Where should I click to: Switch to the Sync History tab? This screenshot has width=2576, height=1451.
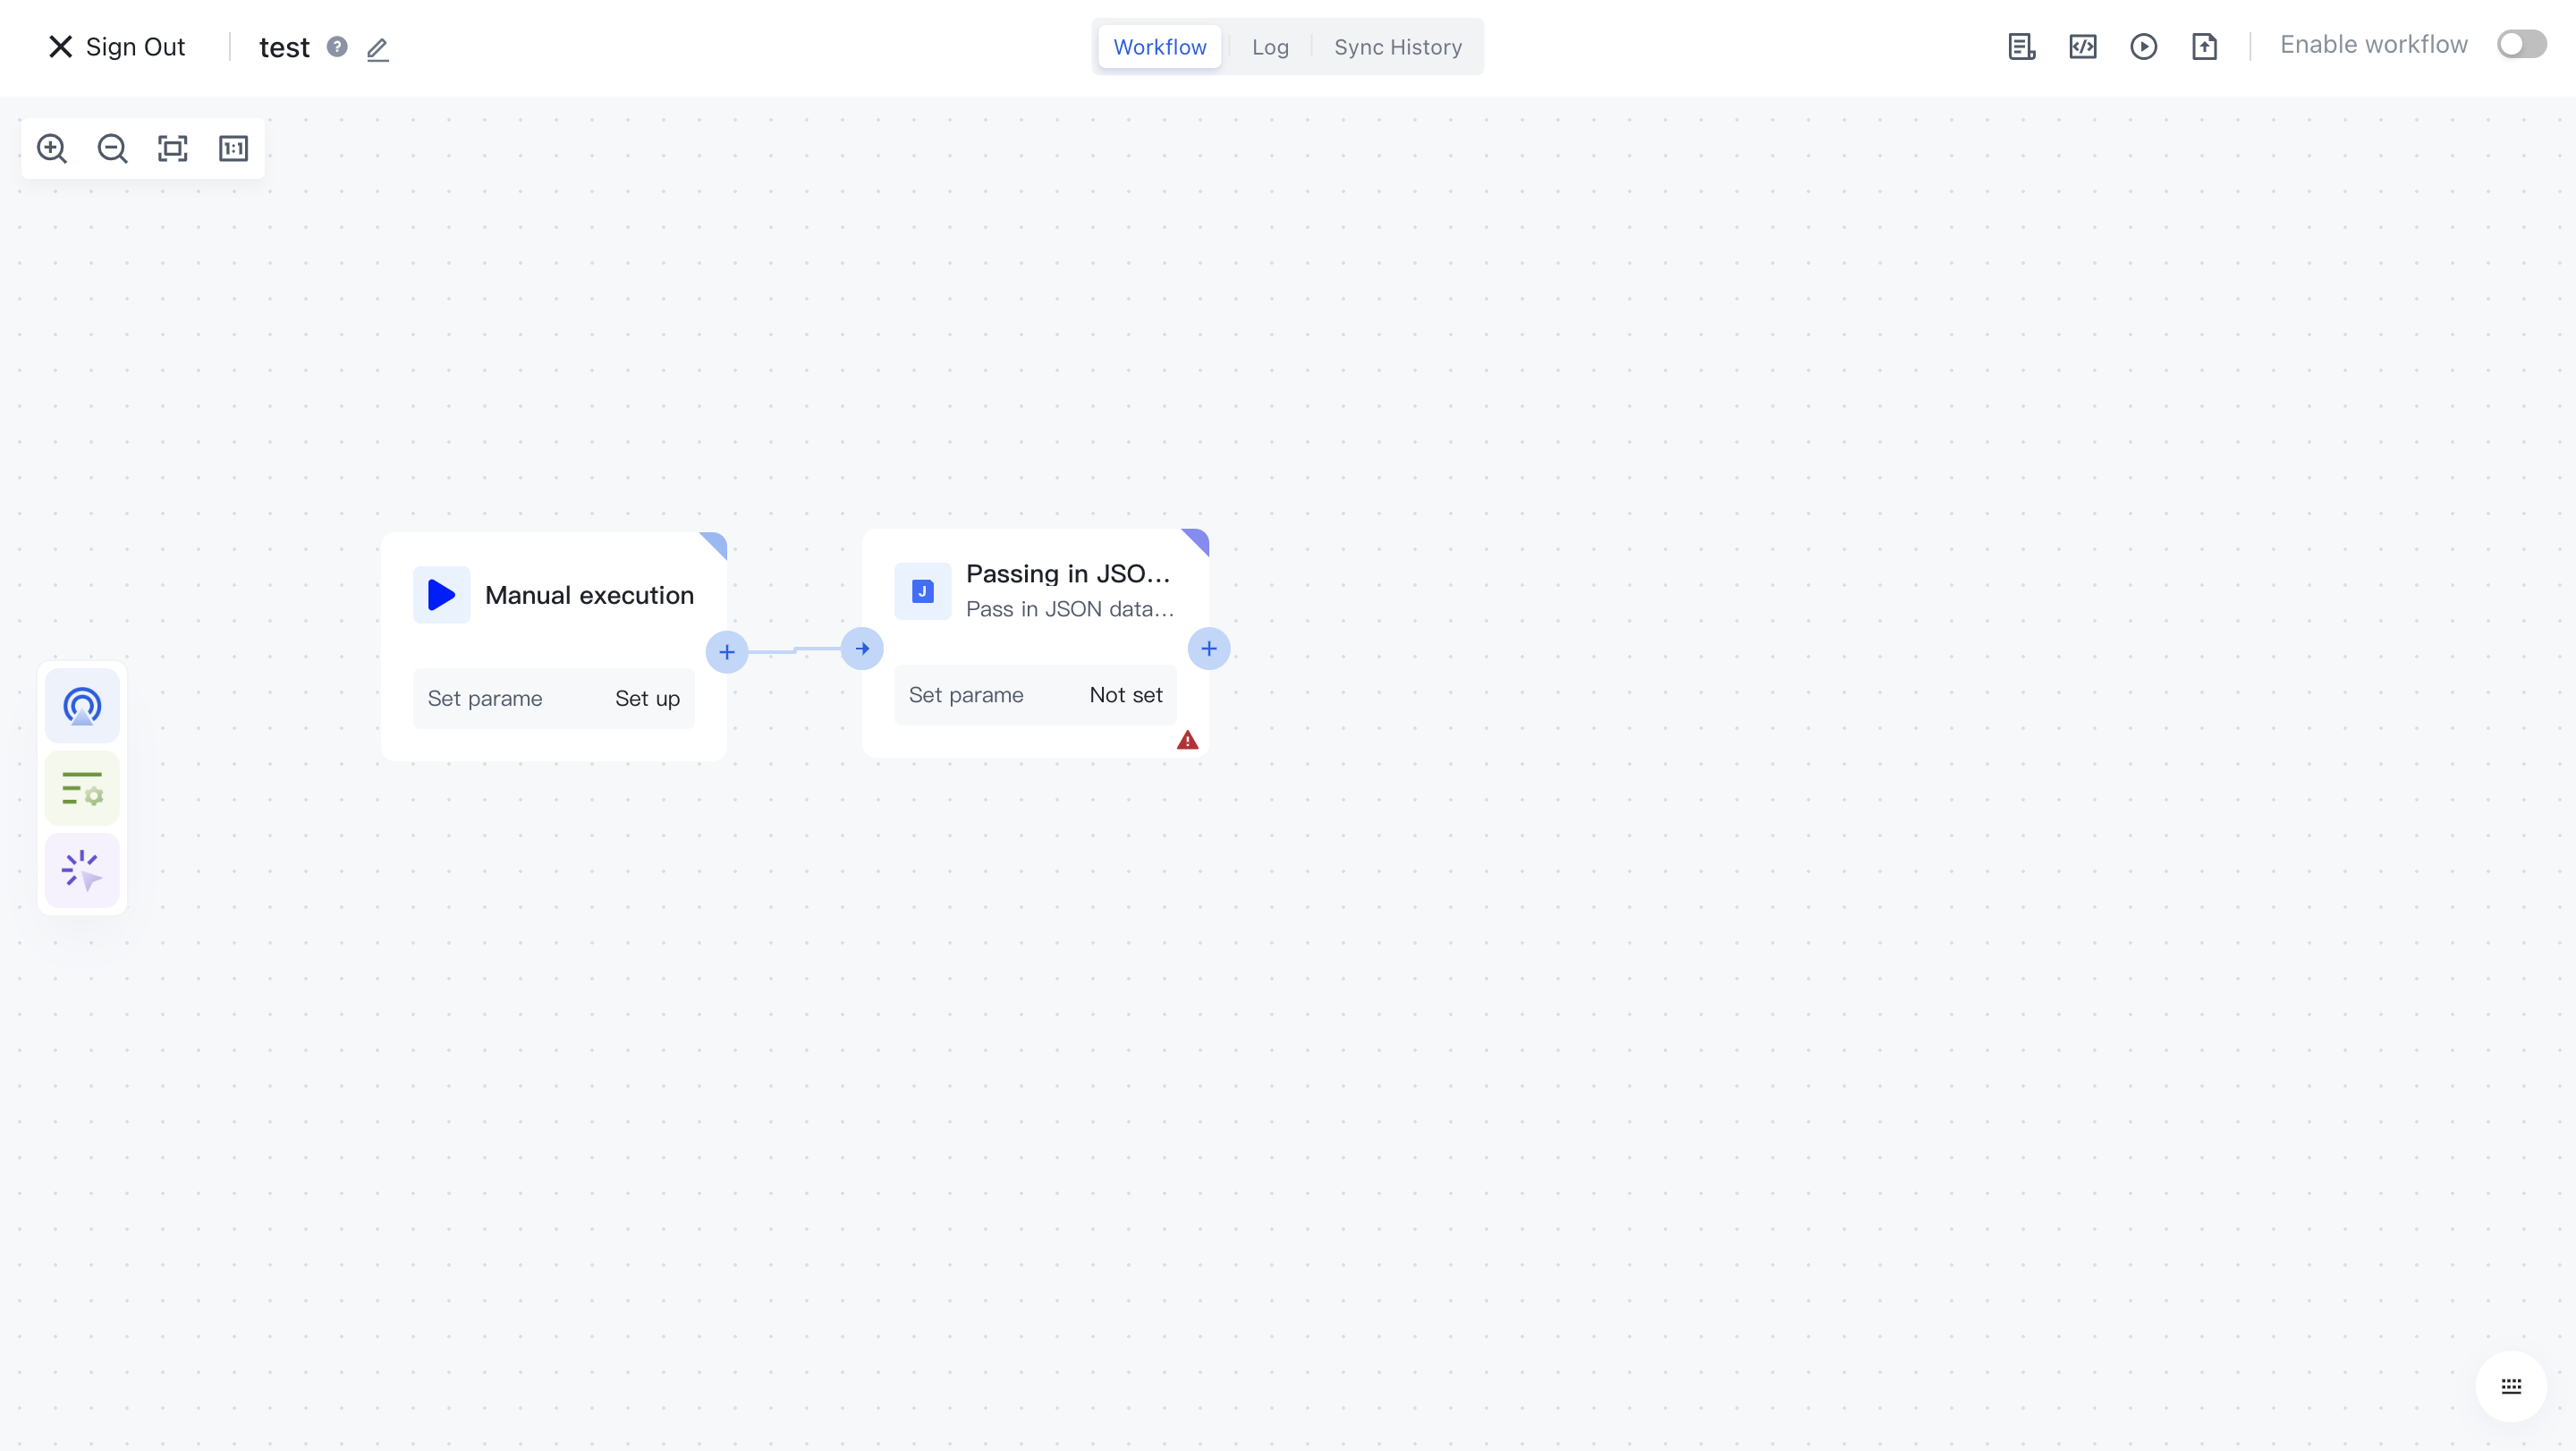[1397, 46]
